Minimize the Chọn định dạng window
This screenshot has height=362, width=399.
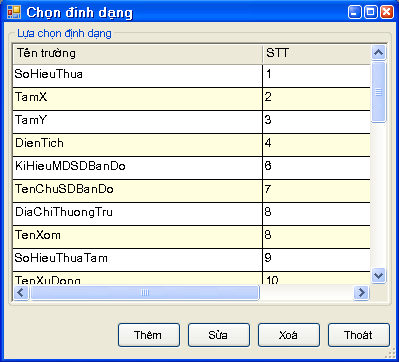tap(354, 12)
